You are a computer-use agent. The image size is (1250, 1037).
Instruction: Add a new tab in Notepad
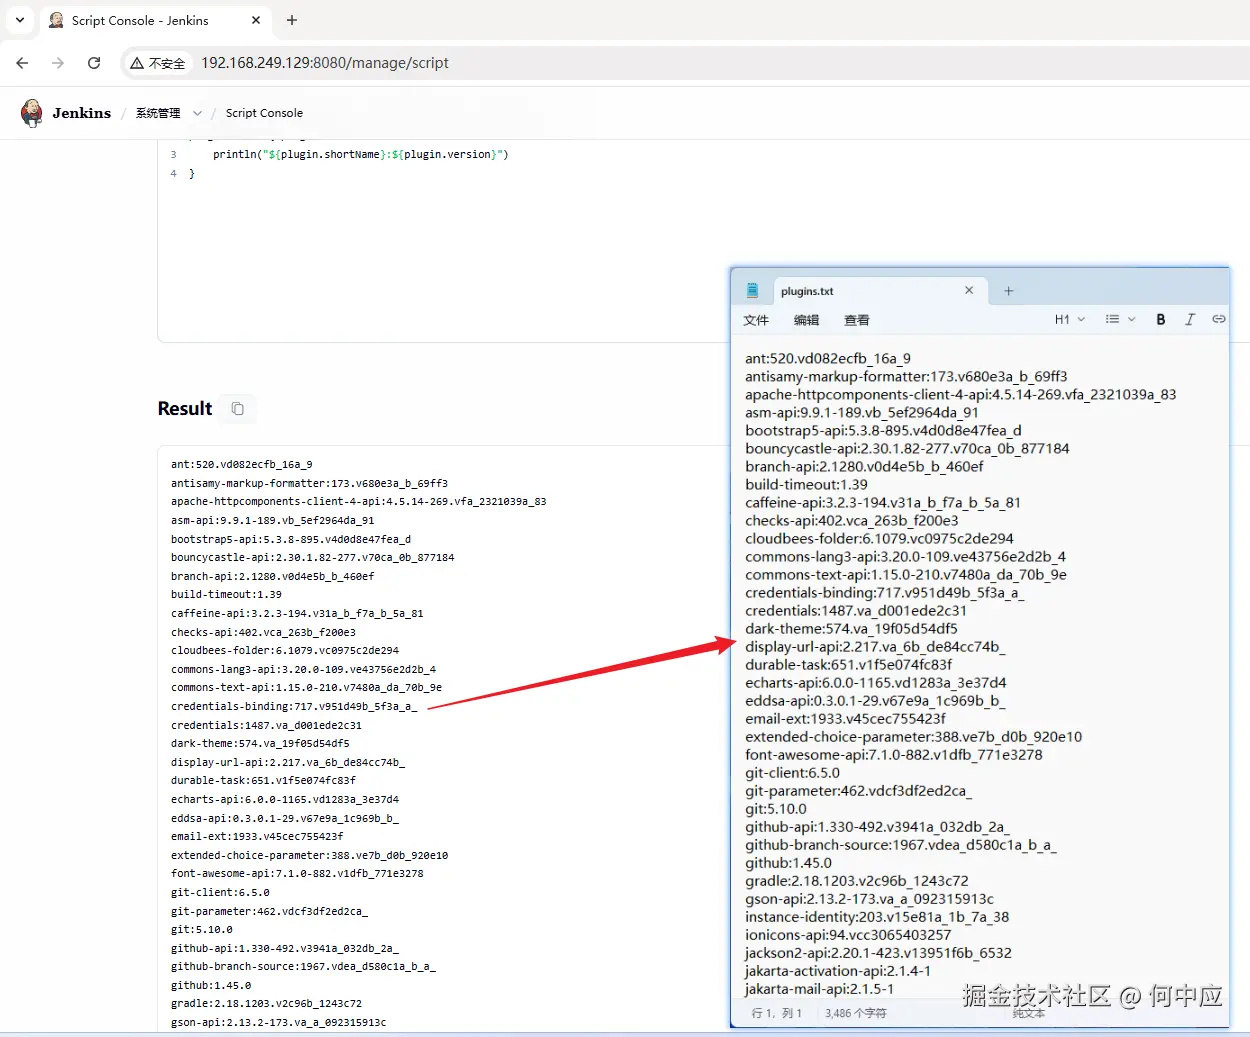tap(1009, 291)
